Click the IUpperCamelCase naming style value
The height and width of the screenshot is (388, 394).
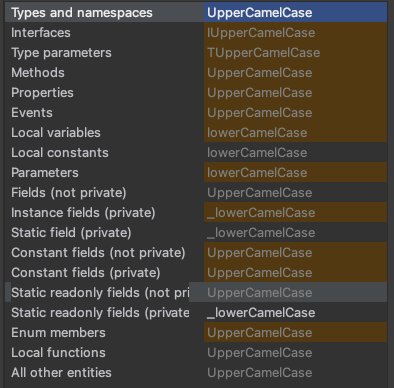[x=261, y=33]
